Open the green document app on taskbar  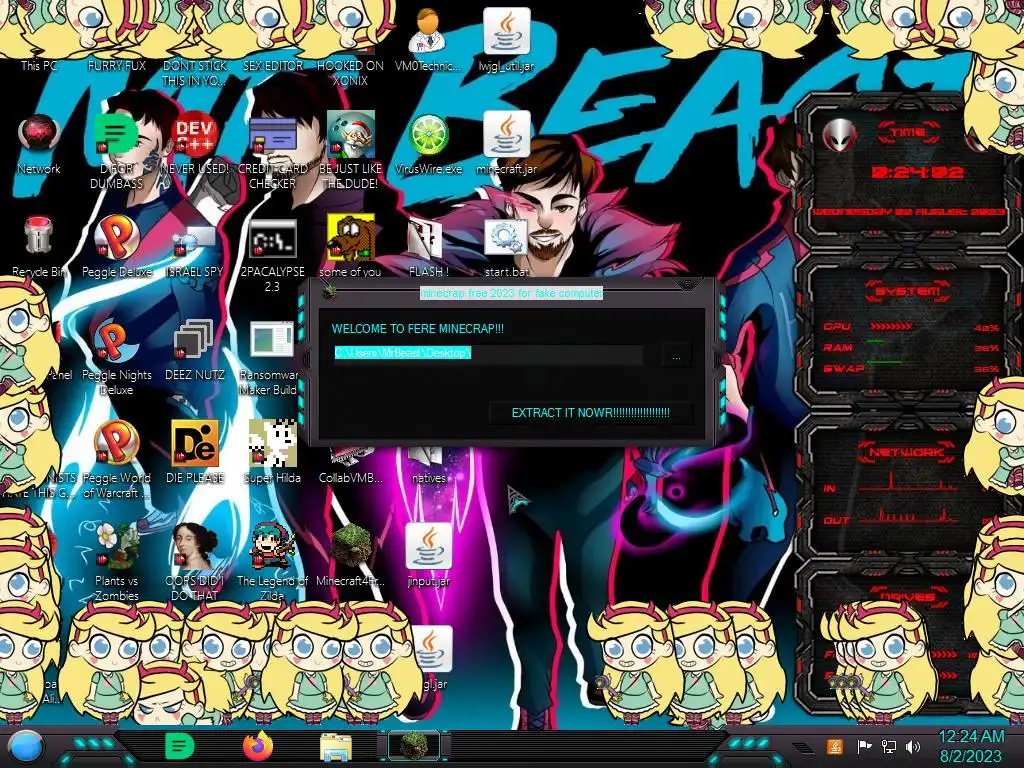(x=179, y=746)
